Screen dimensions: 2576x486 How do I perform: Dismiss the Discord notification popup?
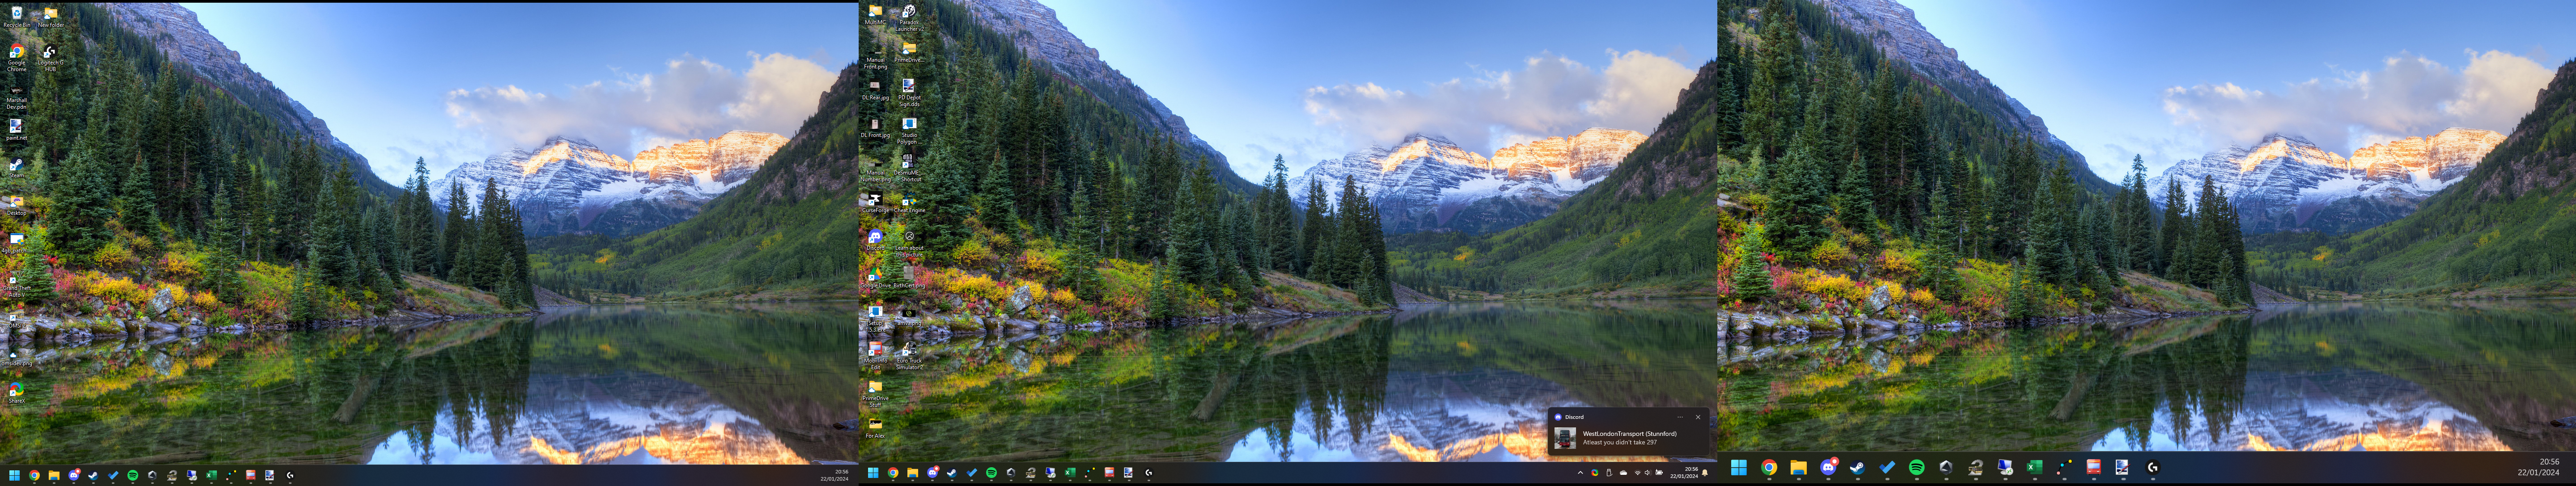pos(1697,417)
